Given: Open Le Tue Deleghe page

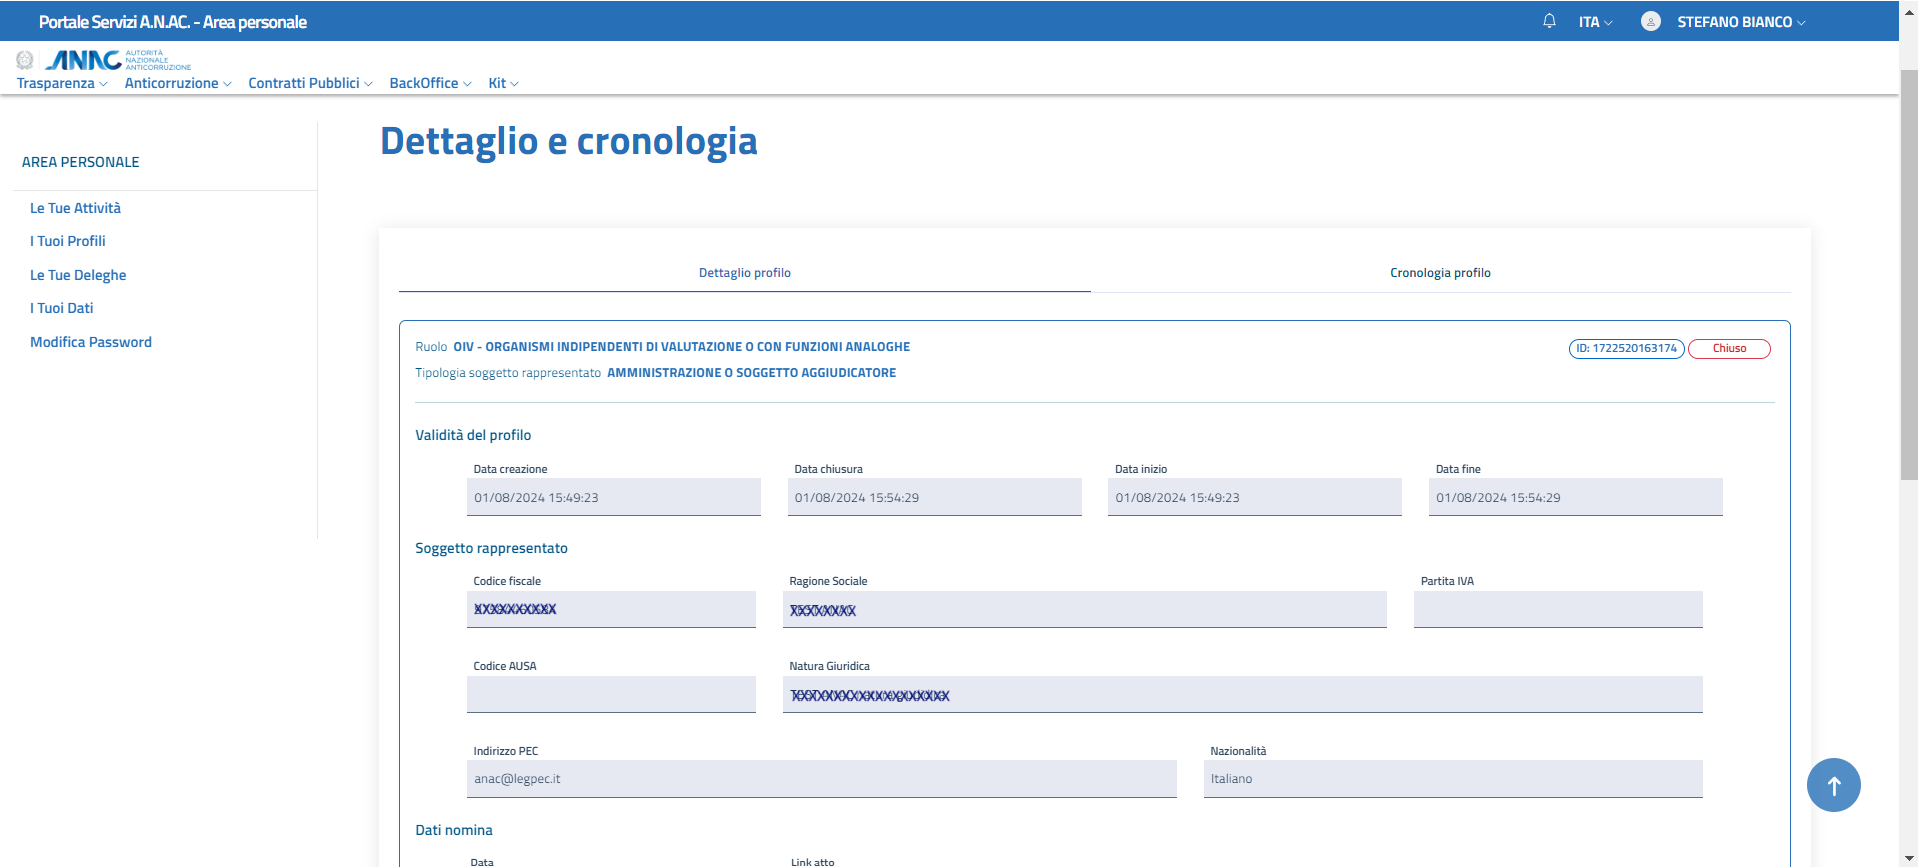Looking at the screenshot, I should coord(78,275).
